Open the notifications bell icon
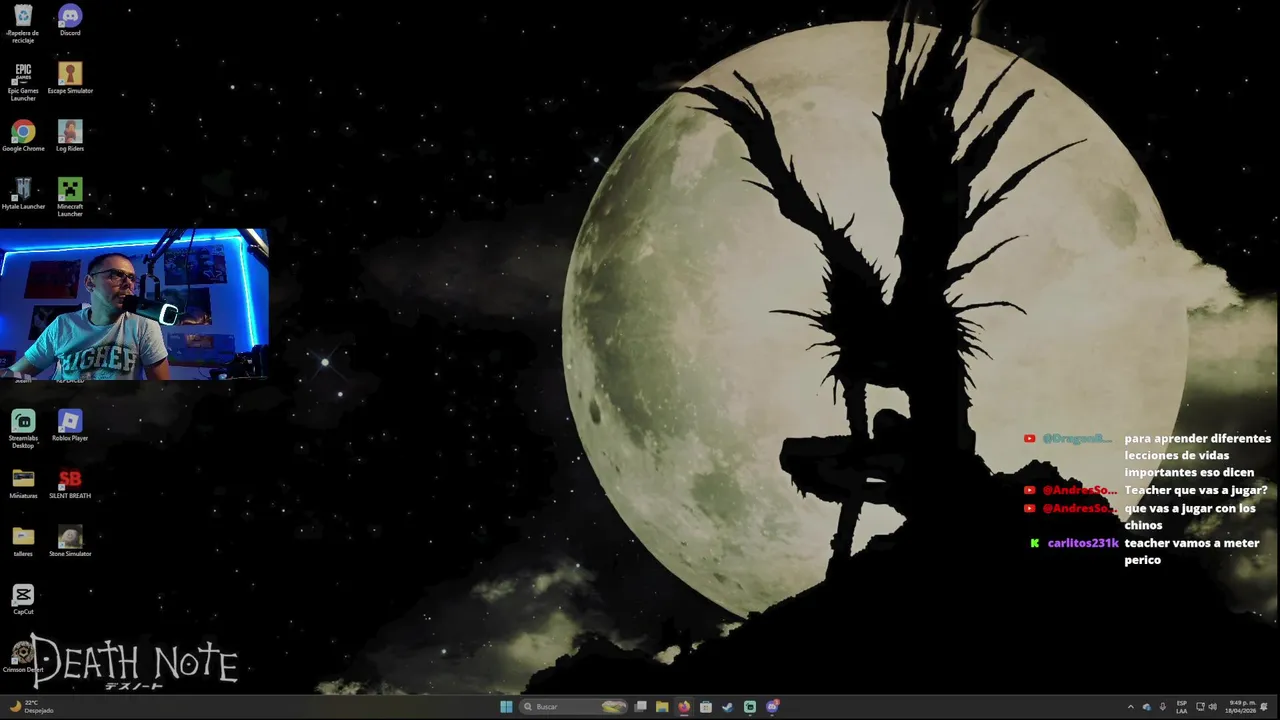 click(1264, 707)
